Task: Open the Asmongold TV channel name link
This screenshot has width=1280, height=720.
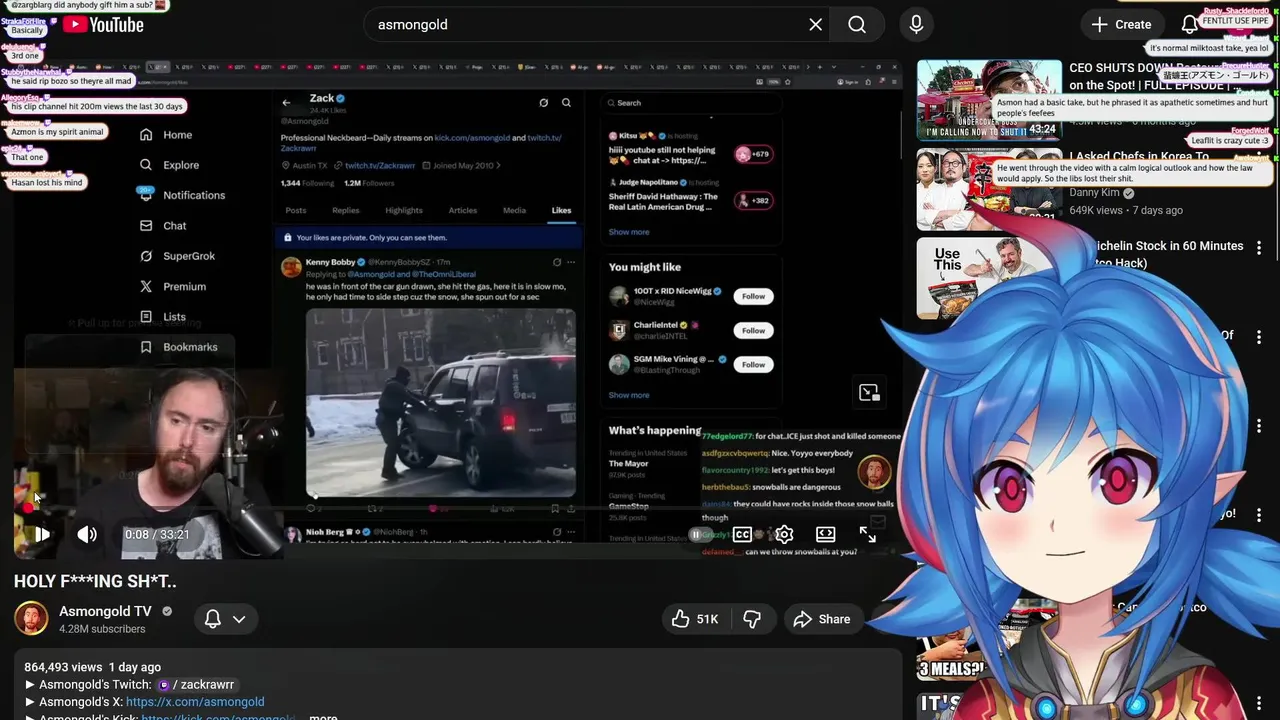Action: coord(105,611)
